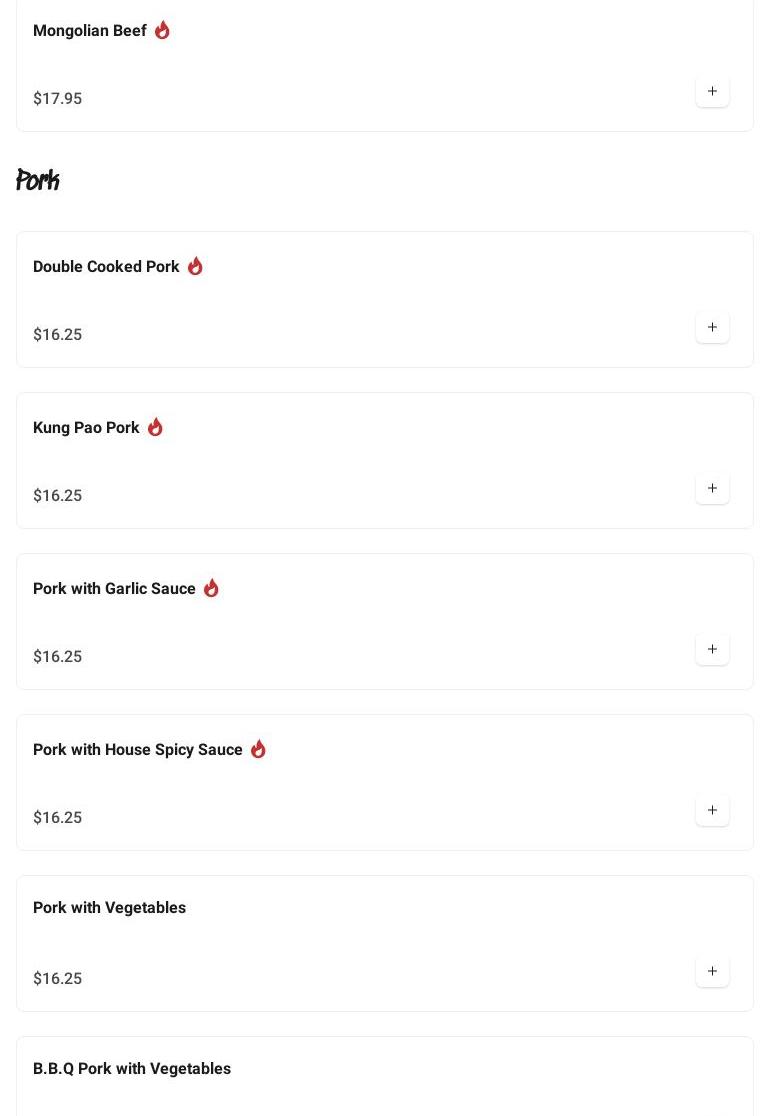
Task: Click the spicy flame icon beside Mongolian Beef
Action: point(162,30)
